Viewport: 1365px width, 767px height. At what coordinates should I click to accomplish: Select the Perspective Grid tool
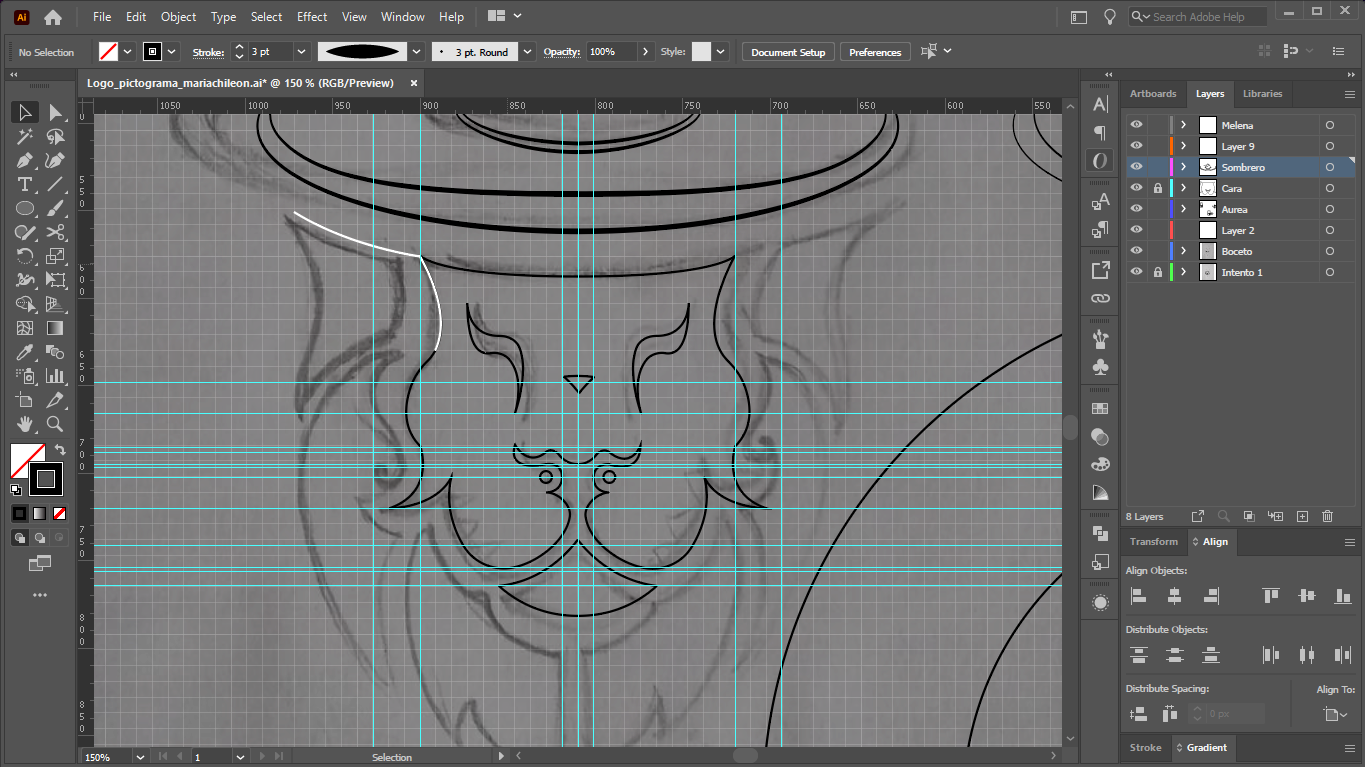[56, 305]
